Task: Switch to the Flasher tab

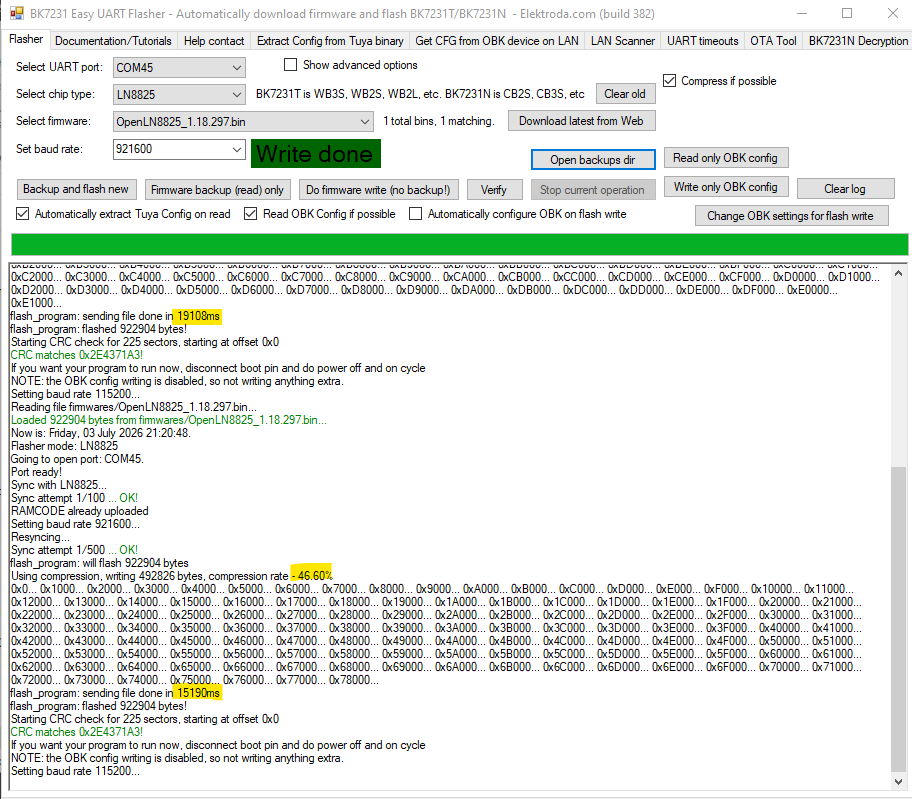Action: 26,39
